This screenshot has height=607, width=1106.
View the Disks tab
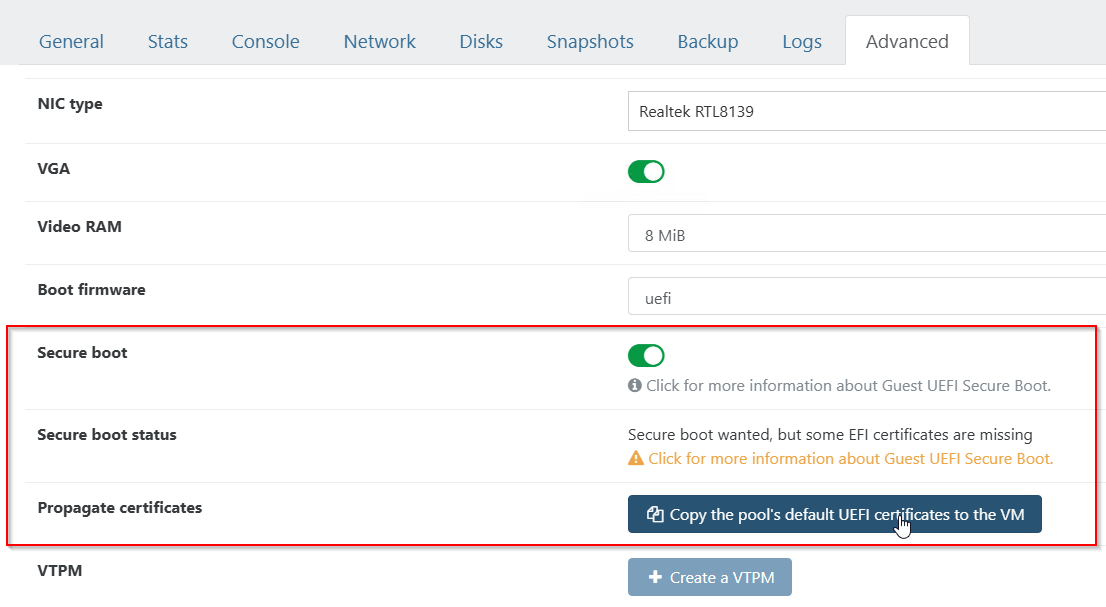click(481, 42)
